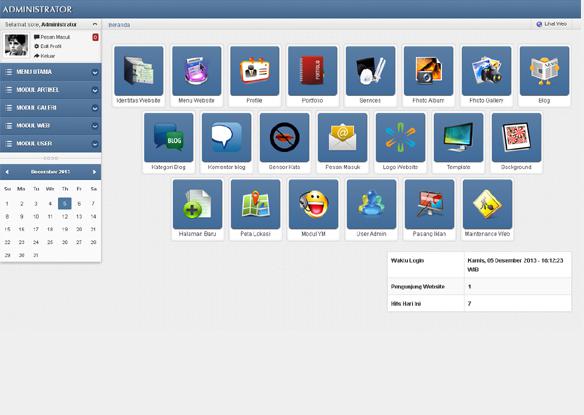Open the Profile module icon
Screen dimensions: 584x415
[255, 71]
